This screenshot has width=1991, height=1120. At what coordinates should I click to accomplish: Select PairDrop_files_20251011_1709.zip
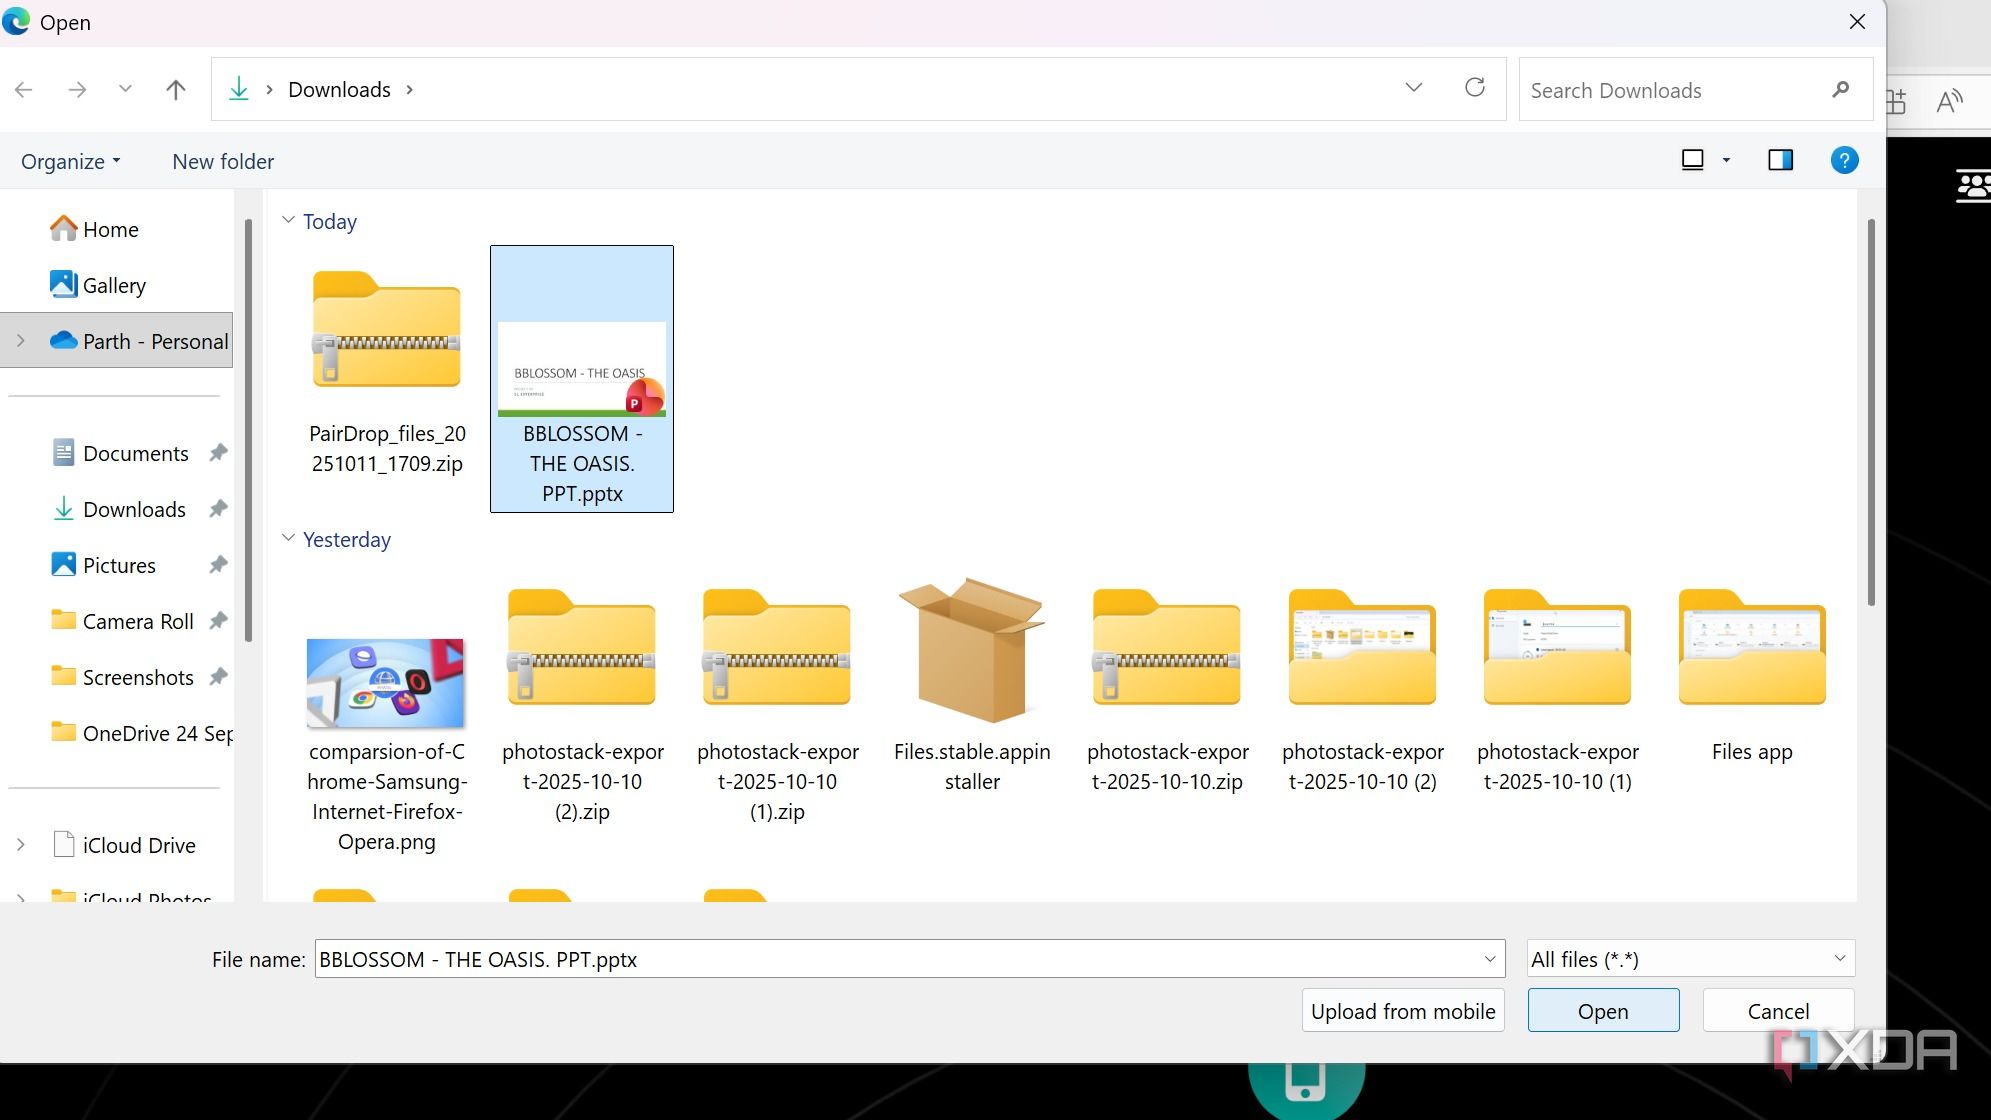point(387,373)
